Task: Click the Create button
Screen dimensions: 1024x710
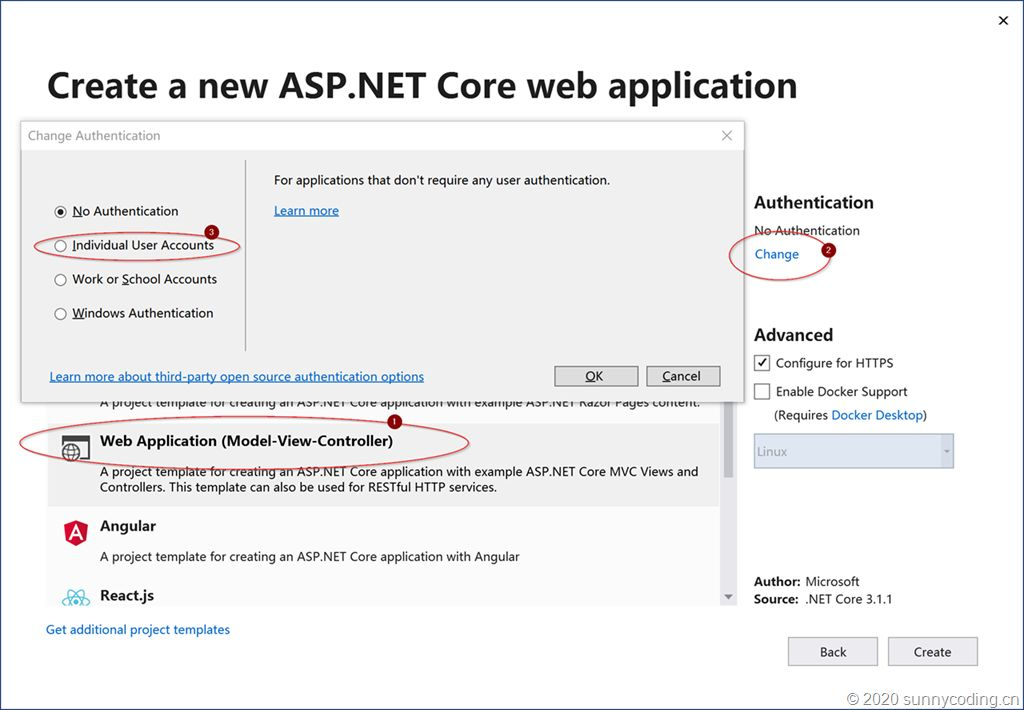Action: pyautogui.click(x=932, y=652)
